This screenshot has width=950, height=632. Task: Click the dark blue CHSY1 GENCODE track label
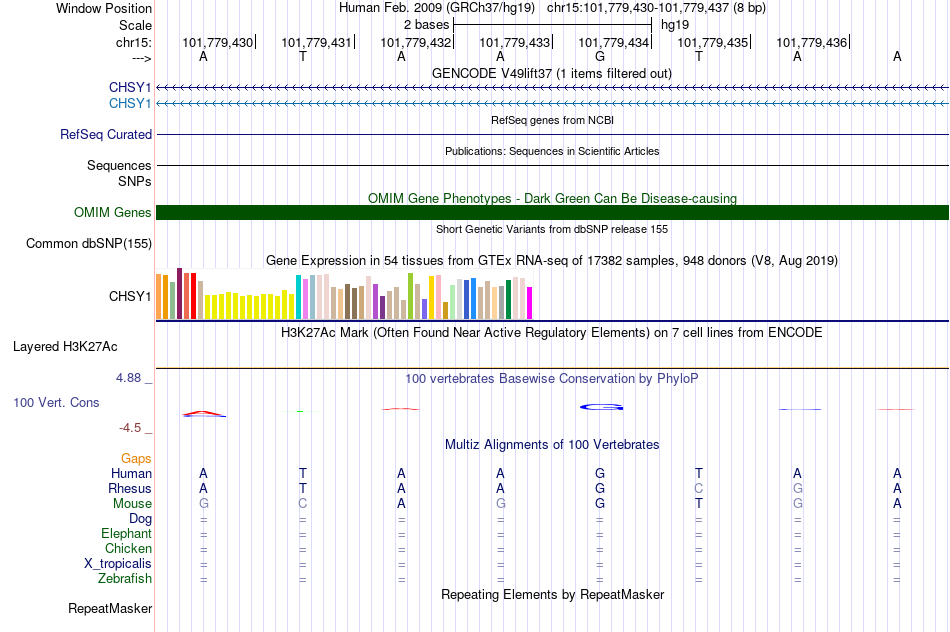(130, 87)
